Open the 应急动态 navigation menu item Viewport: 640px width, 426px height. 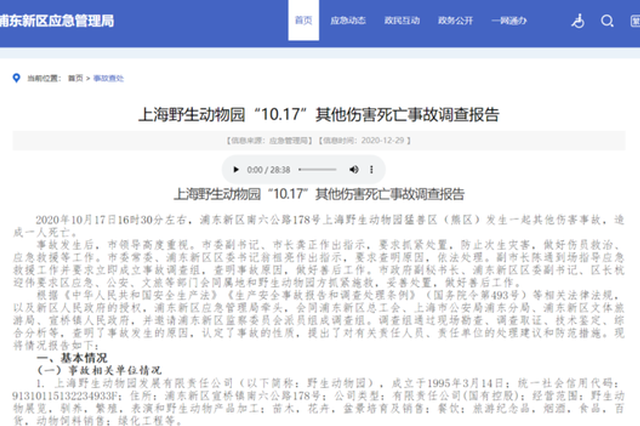(x=348, y=20)
